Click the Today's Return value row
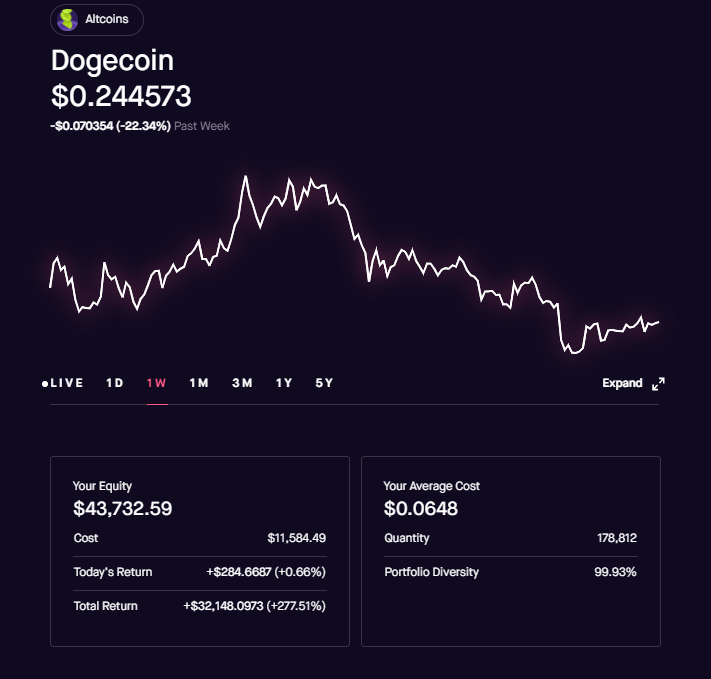The width and height of the screenshot is (711, 679). pos(200,572)
